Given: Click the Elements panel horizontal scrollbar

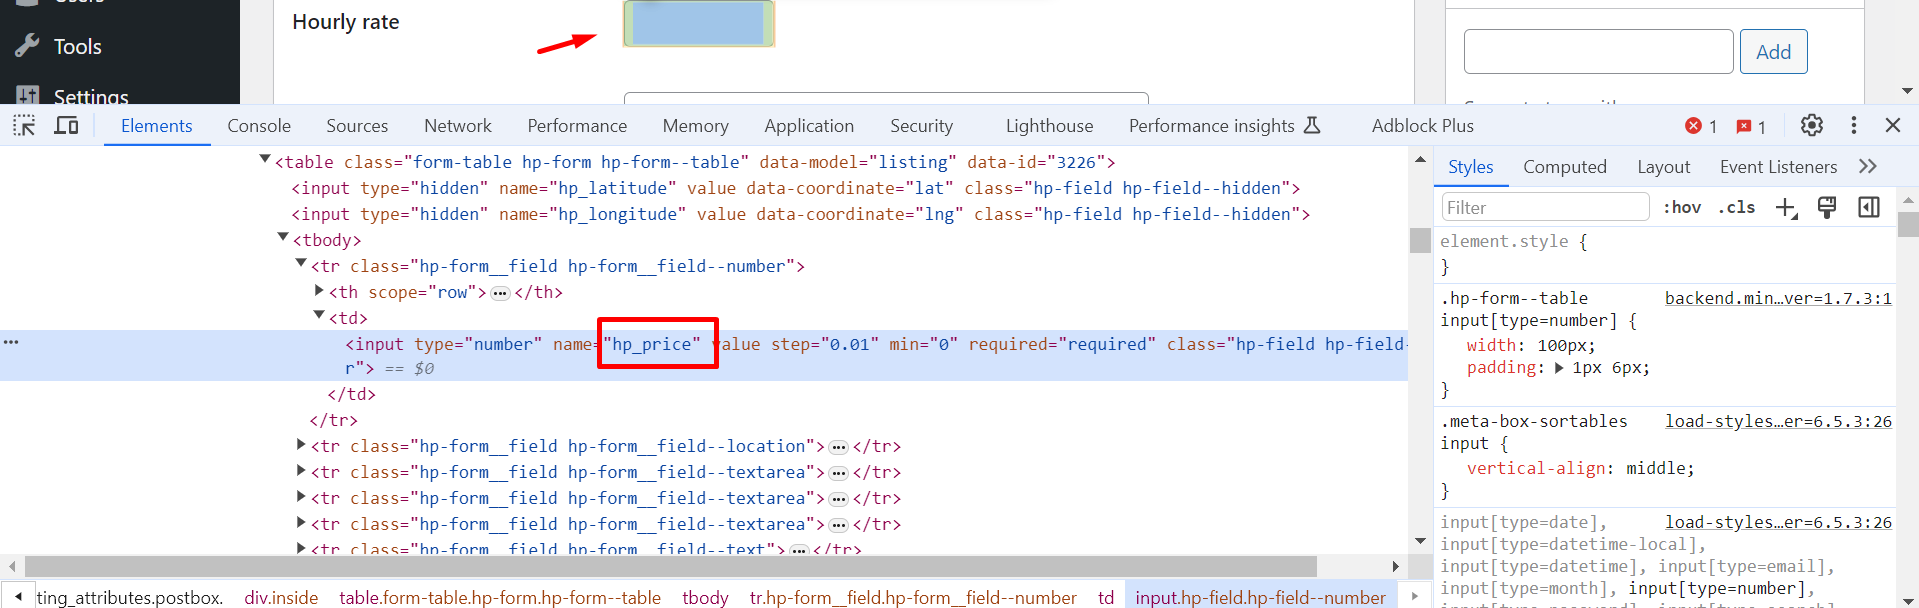Looking at the screenshot, I should point(670,566).
